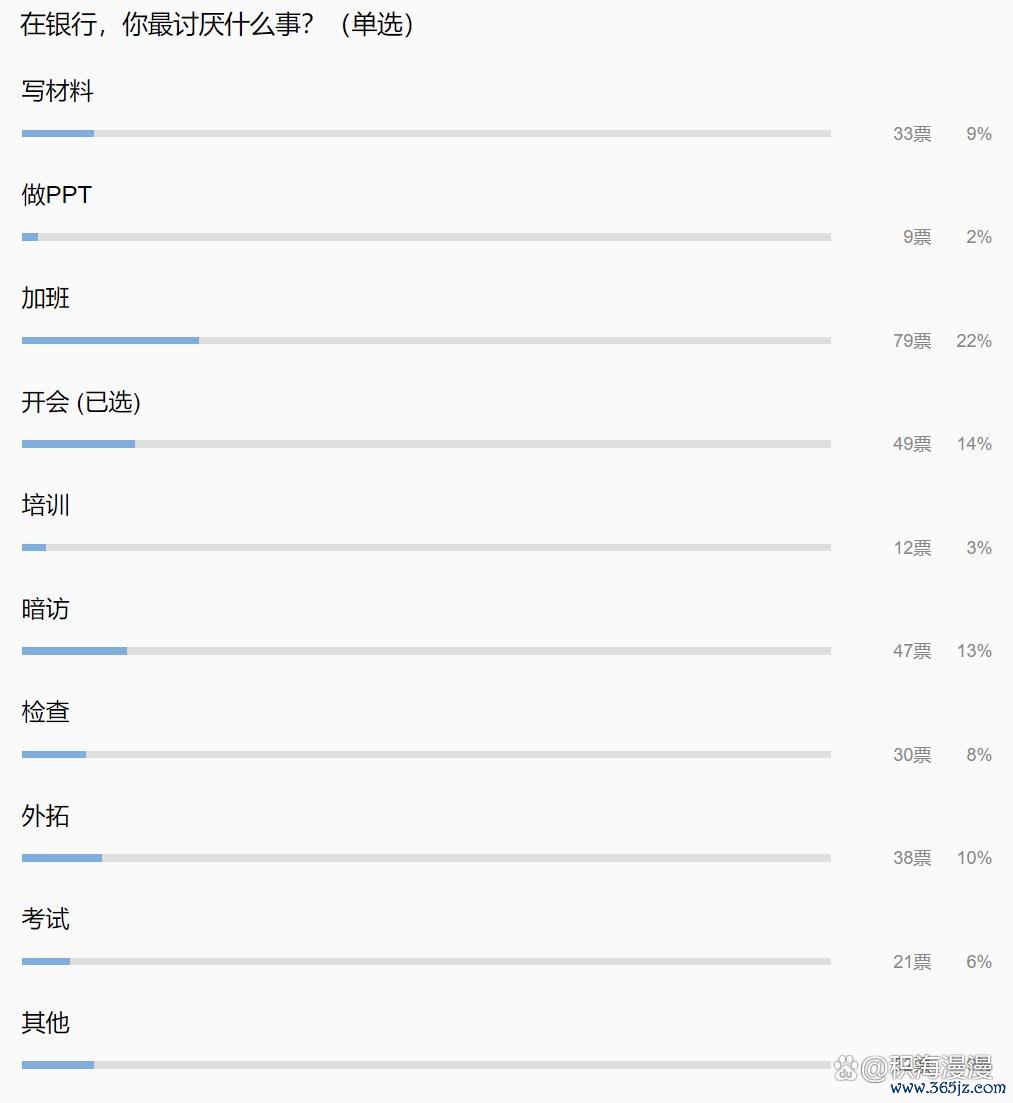Screen dimensions: 1013x1103
Task: Click the 79票 vote count
Action: click(912, 341)
